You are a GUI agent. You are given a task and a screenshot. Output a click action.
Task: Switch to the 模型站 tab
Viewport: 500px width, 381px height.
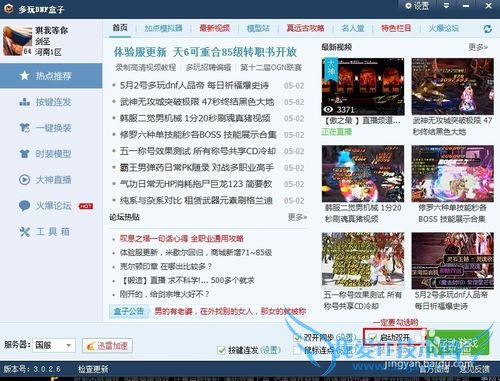click(x=258, y=28)
